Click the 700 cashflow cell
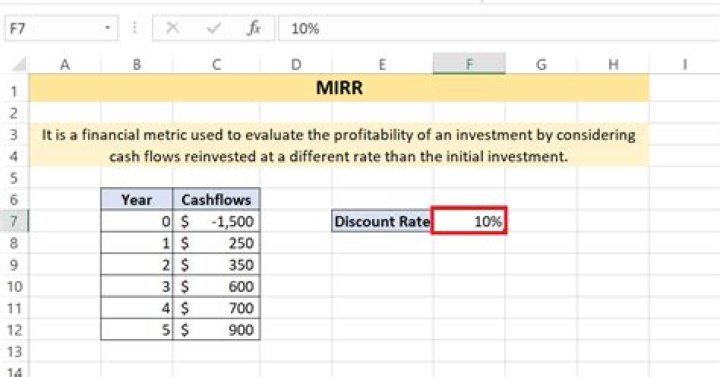720x377 pixels. click(216, 308)
